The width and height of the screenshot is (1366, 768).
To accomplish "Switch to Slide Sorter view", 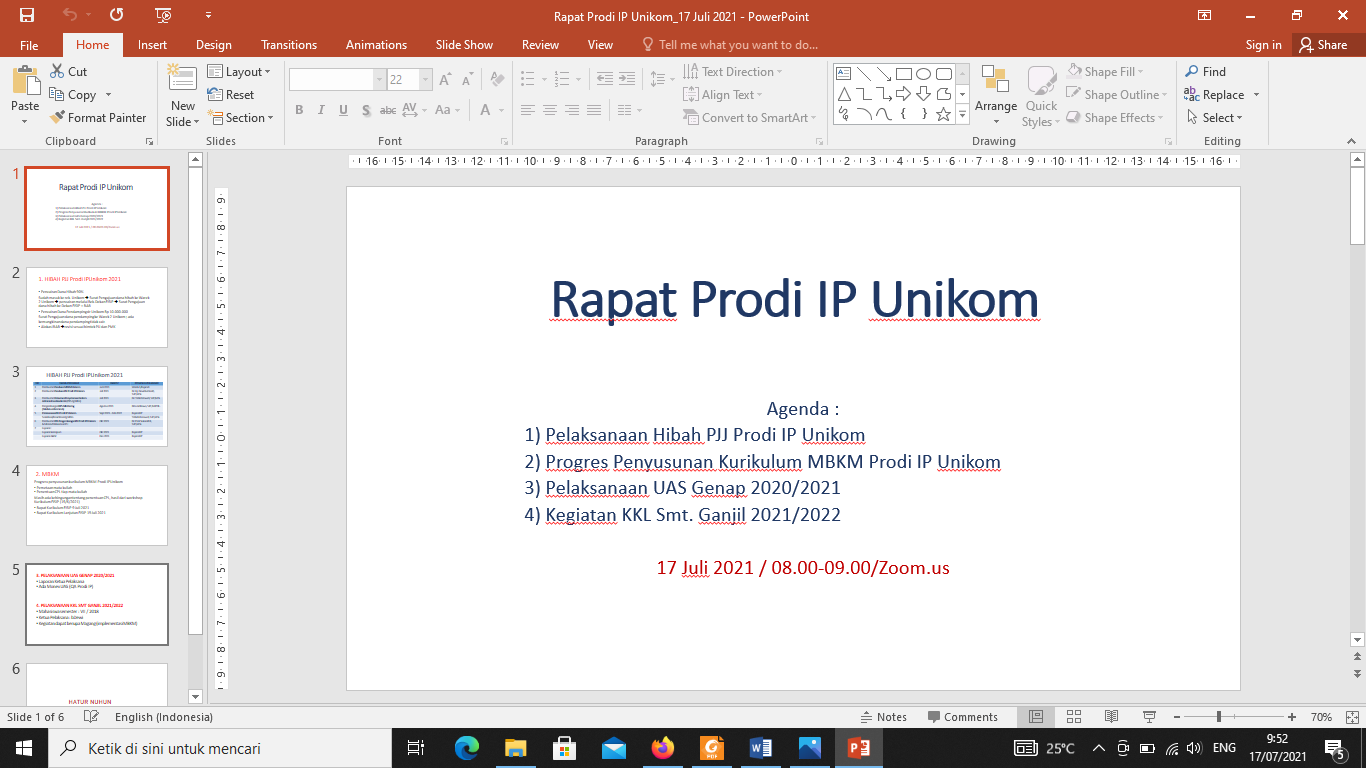I will click(x=1074, y=717).
